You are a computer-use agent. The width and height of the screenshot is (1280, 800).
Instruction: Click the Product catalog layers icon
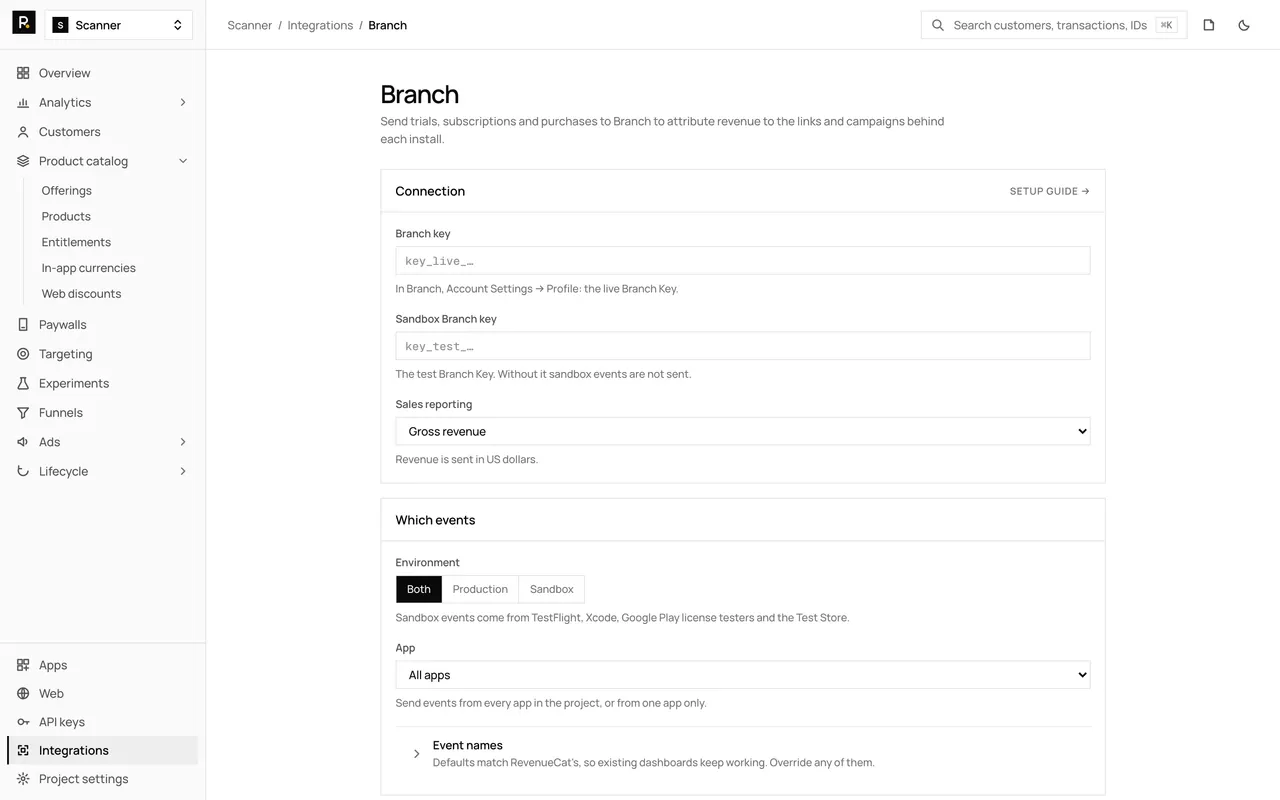23,161
